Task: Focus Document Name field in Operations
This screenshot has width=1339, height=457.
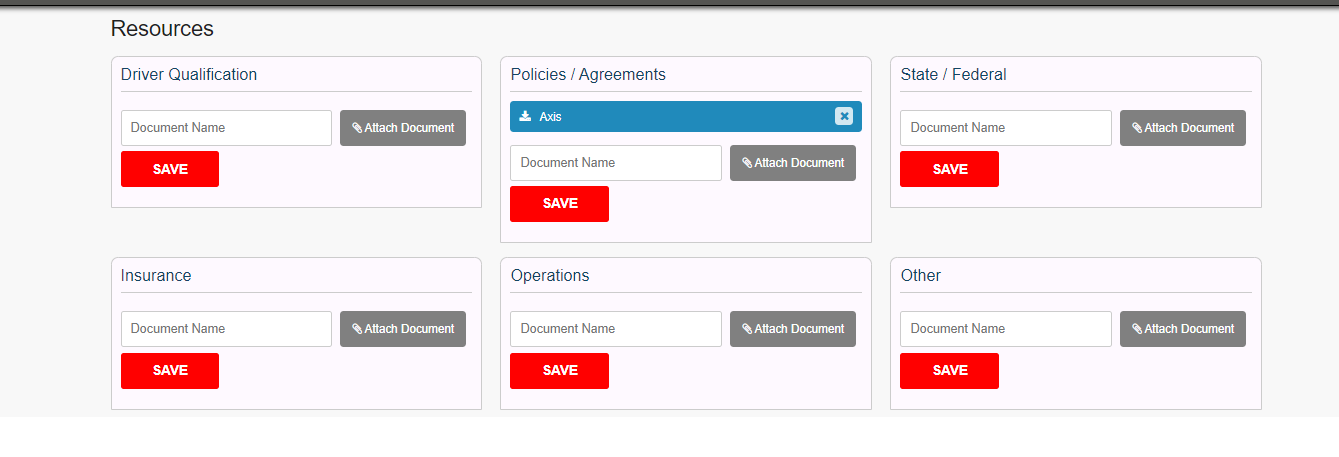Action: pyautogui.click(x=616, y=329)
